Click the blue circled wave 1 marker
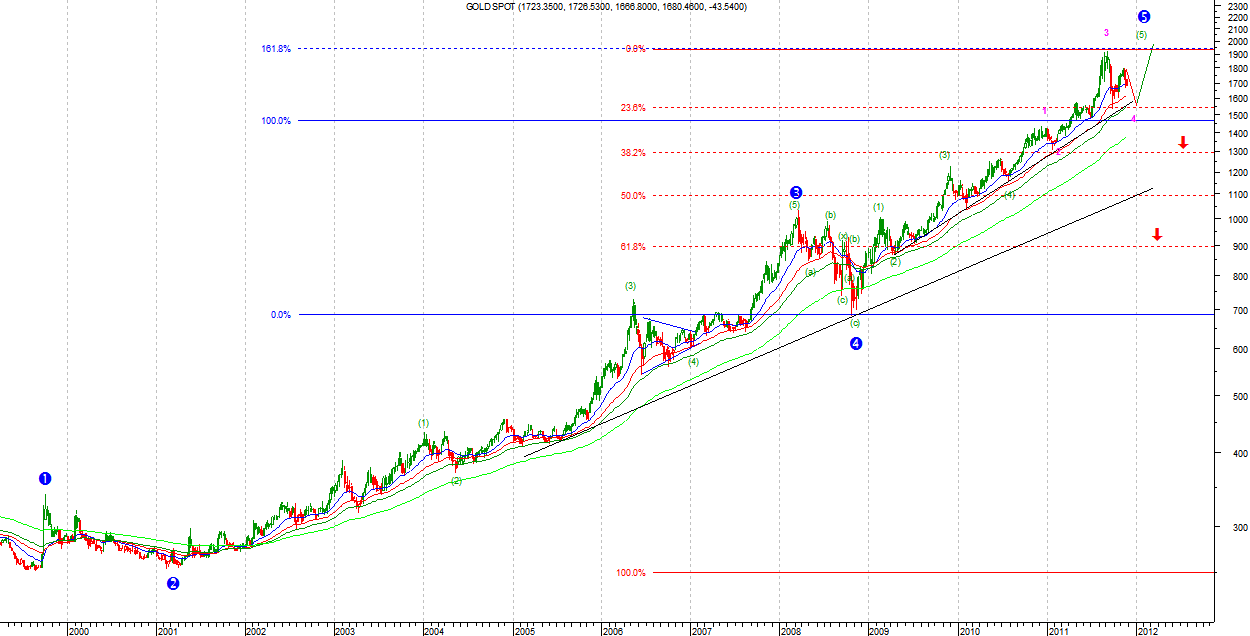 pos(45,478)
